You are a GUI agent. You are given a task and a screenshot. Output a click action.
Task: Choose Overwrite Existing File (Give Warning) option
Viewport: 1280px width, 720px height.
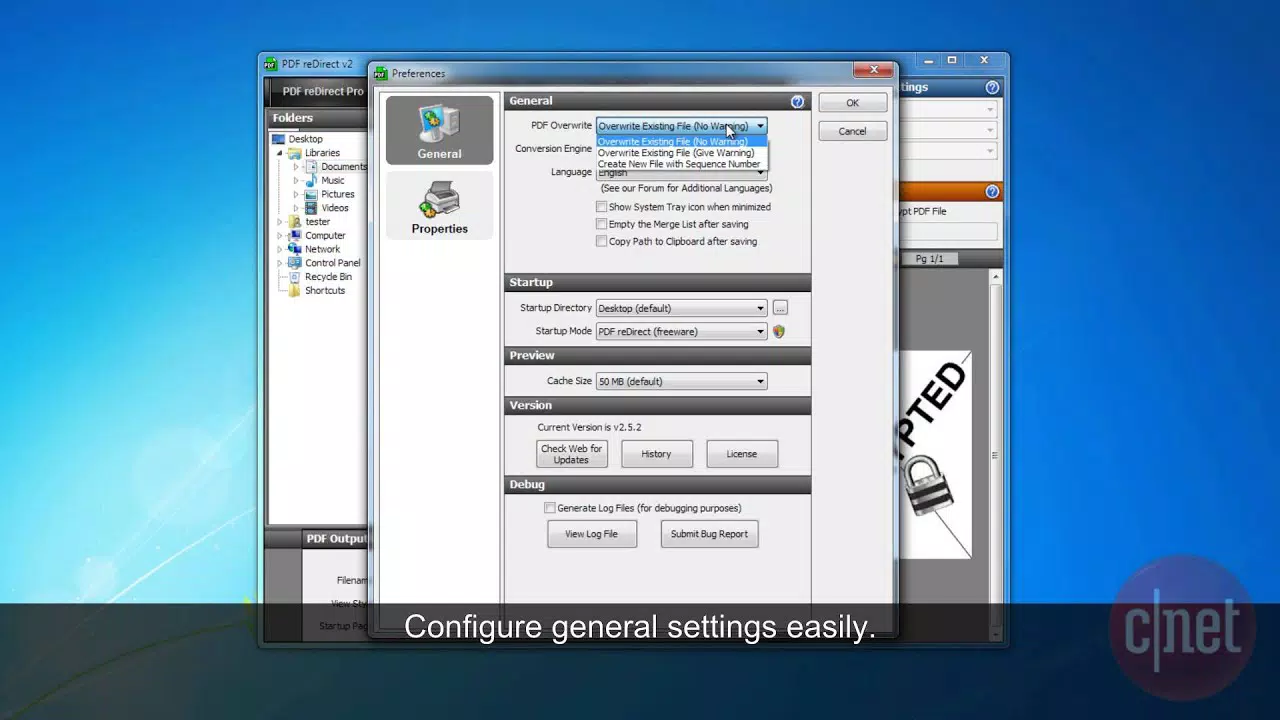[x=681, y=153]
